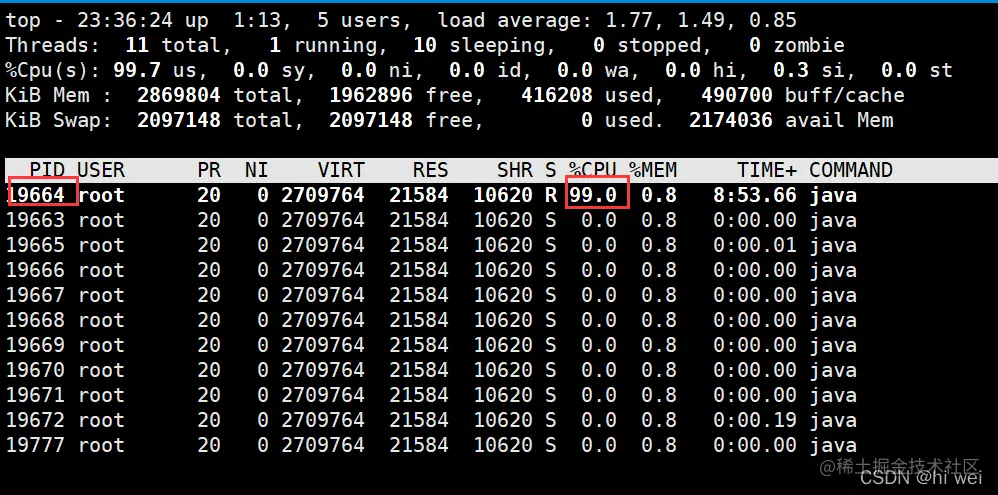Screen dimensions: 998x495
Task: Click the 490700 buff/cache value
Action: (737, 95)
